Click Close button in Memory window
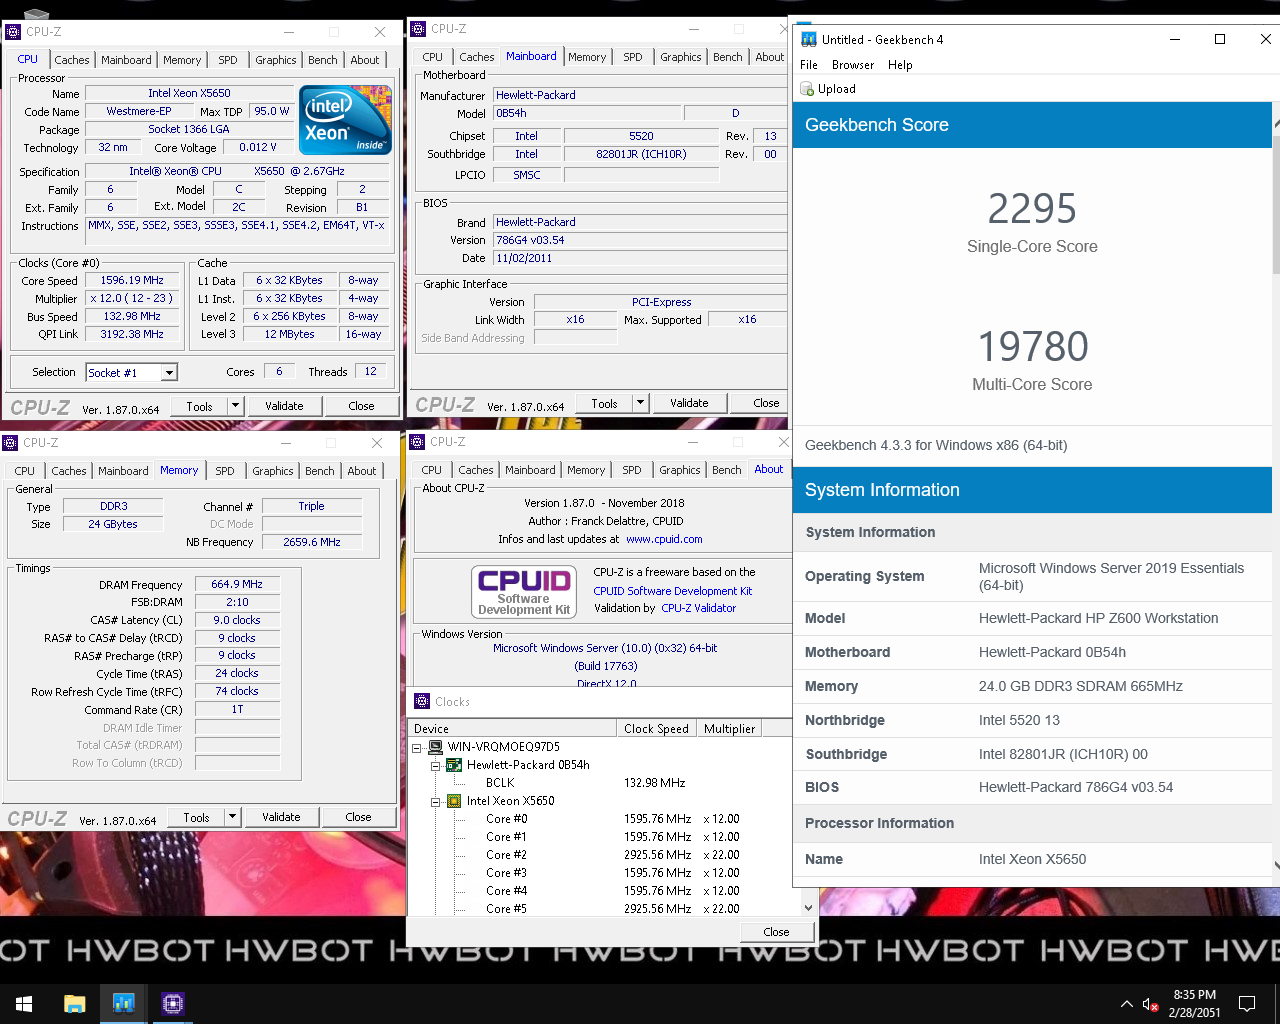1280x1024 pixels. (358, 817)
